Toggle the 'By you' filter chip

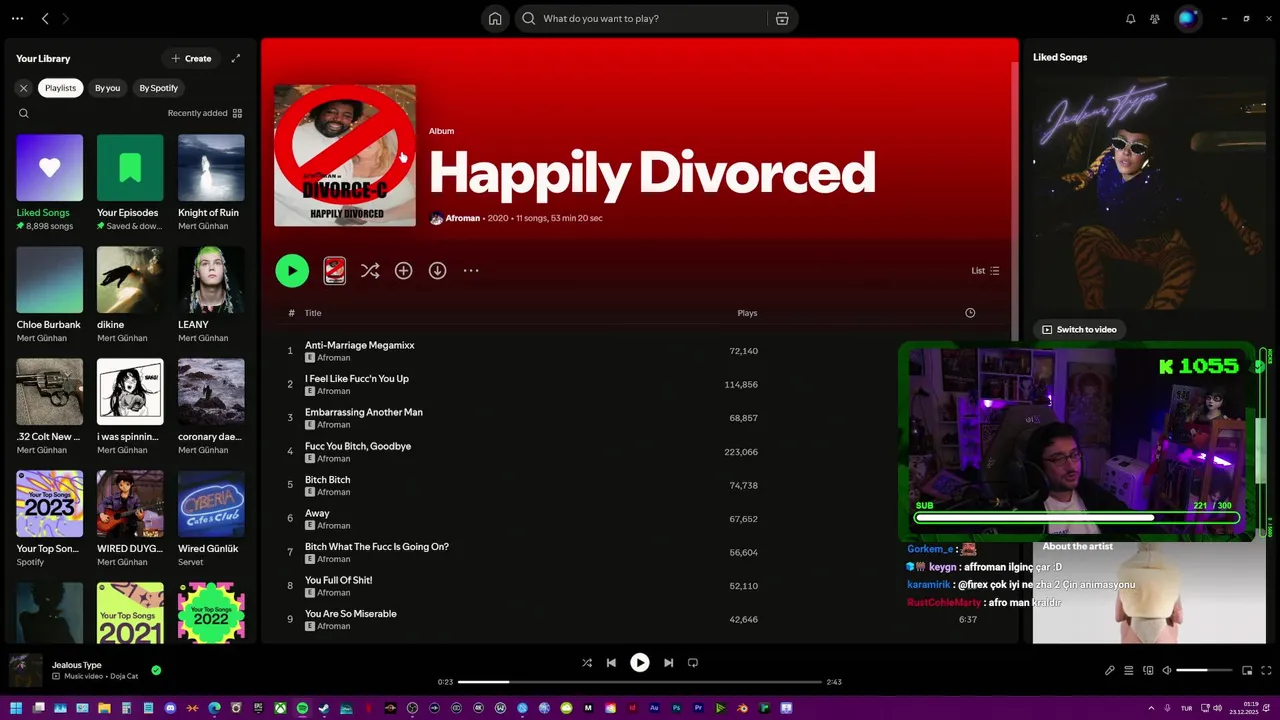pos(107,88)
